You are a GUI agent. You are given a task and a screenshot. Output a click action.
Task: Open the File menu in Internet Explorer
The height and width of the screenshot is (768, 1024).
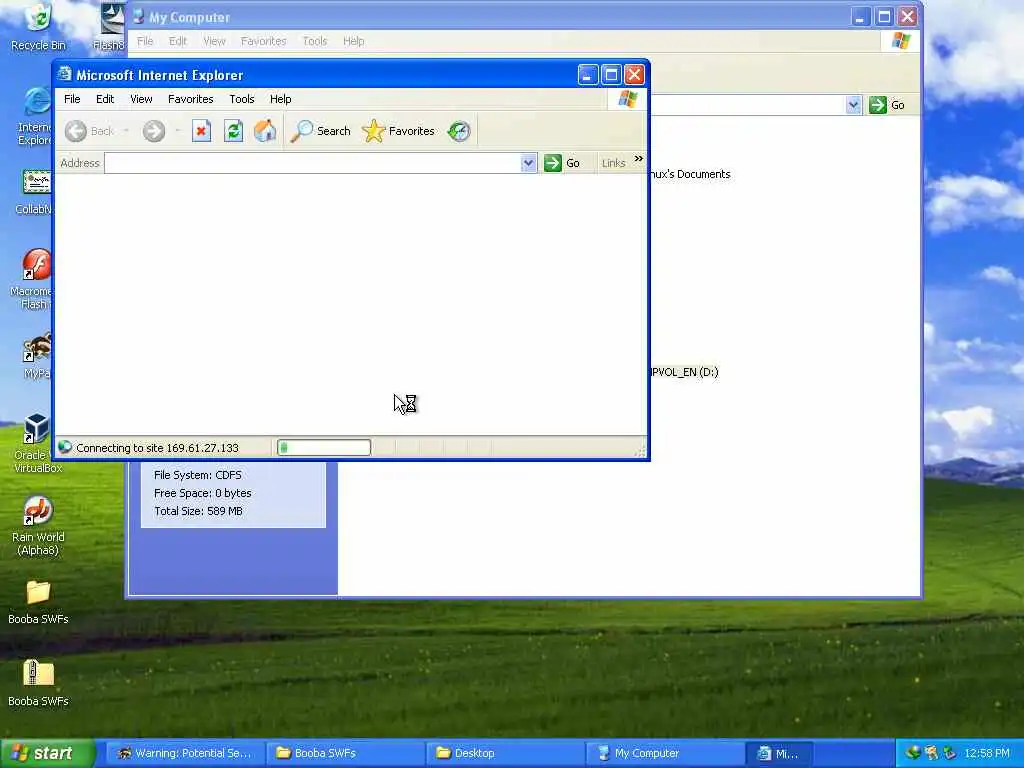[72, 99]
